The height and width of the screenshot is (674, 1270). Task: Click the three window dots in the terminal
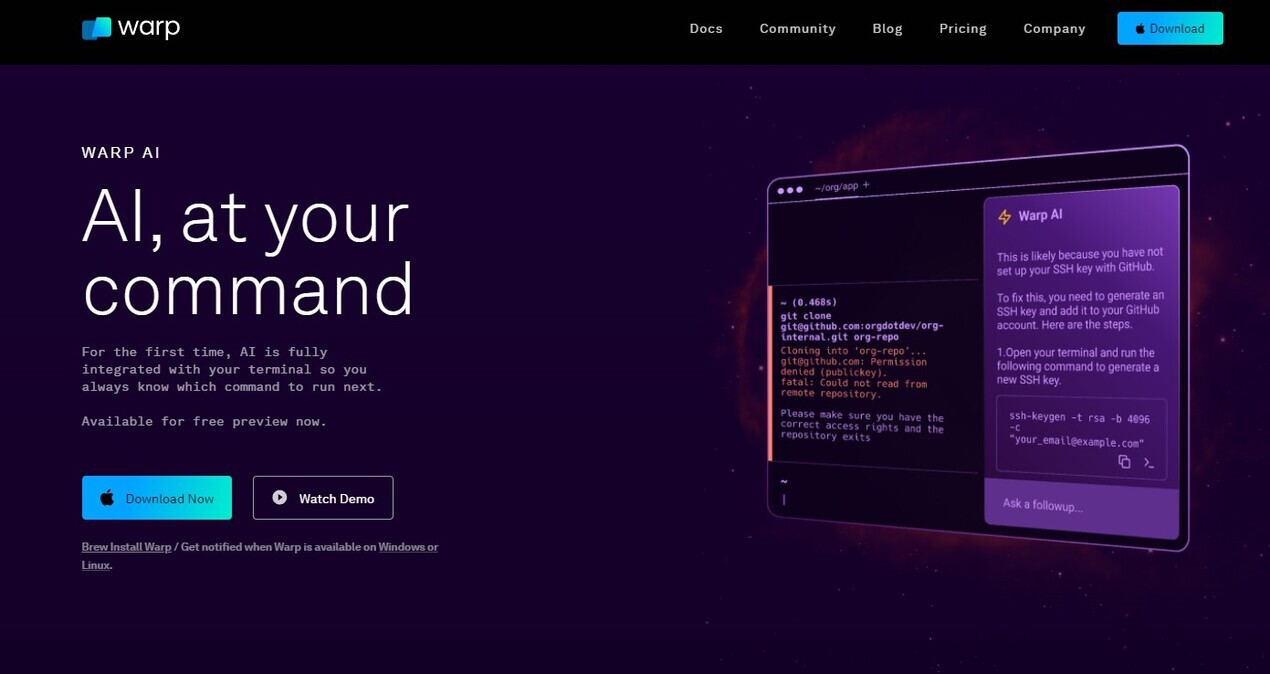tap(789, 190)
